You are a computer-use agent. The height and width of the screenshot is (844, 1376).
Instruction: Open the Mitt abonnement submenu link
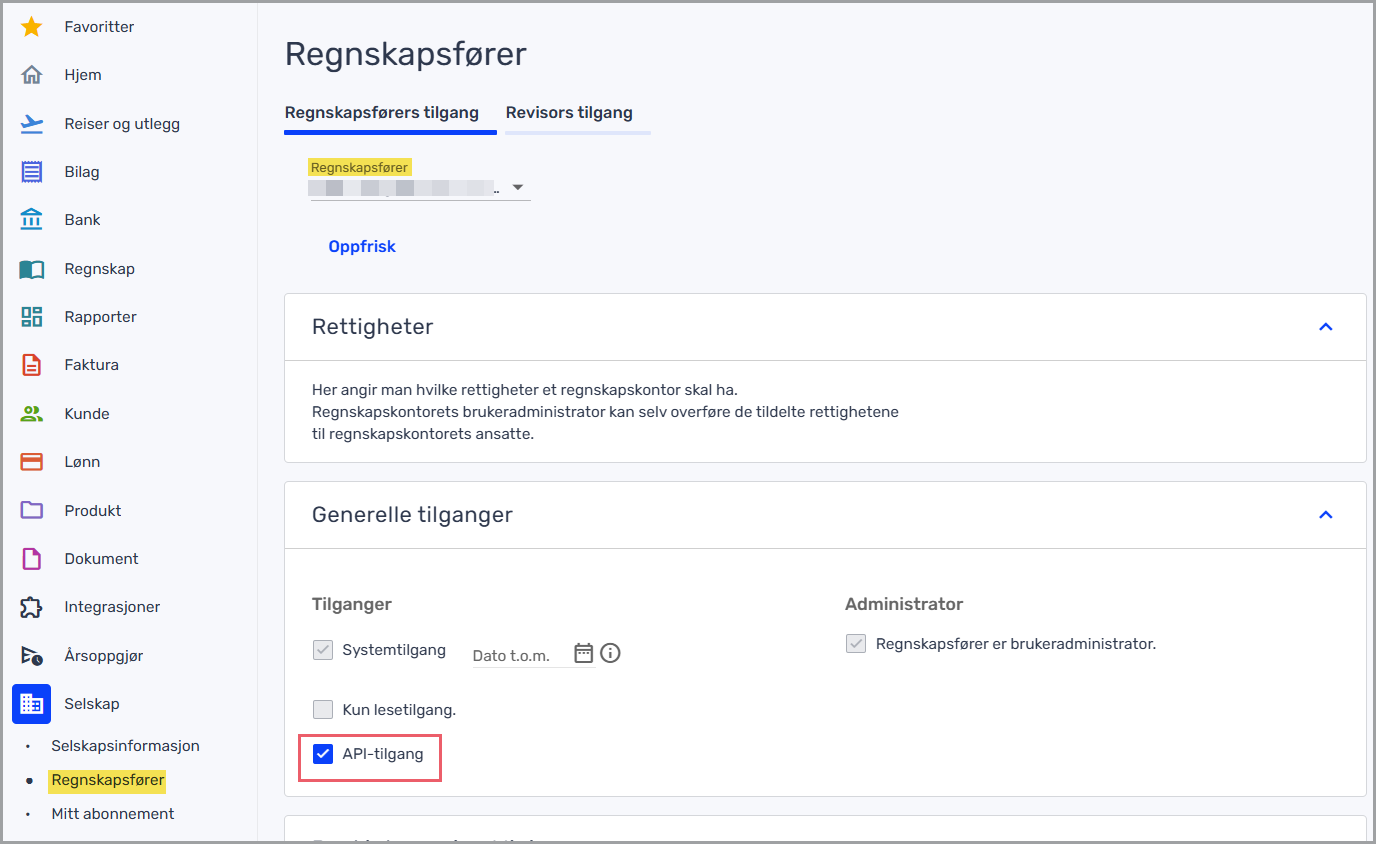pyautogui.click(x=113, y=814)
